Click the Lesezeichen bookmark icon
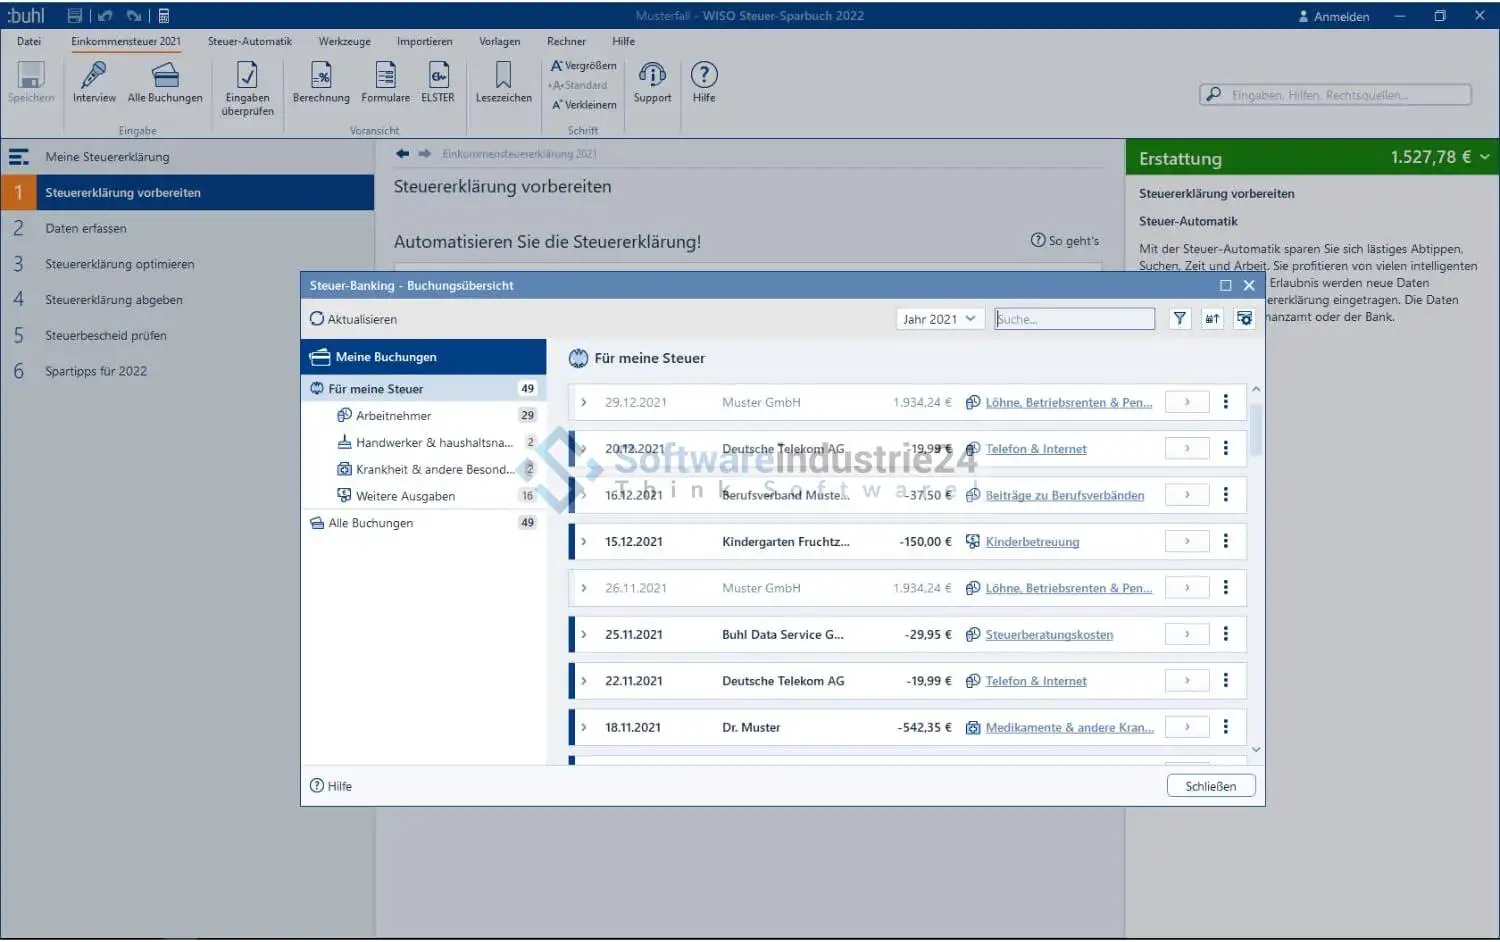 pos(503,76)
